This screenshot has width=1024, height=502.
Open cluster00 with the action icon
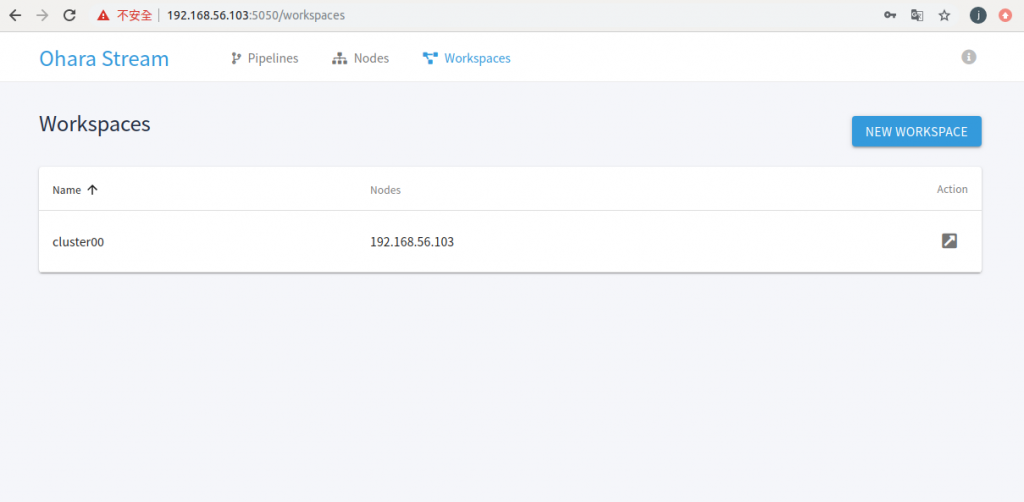(x=949, y=241)
